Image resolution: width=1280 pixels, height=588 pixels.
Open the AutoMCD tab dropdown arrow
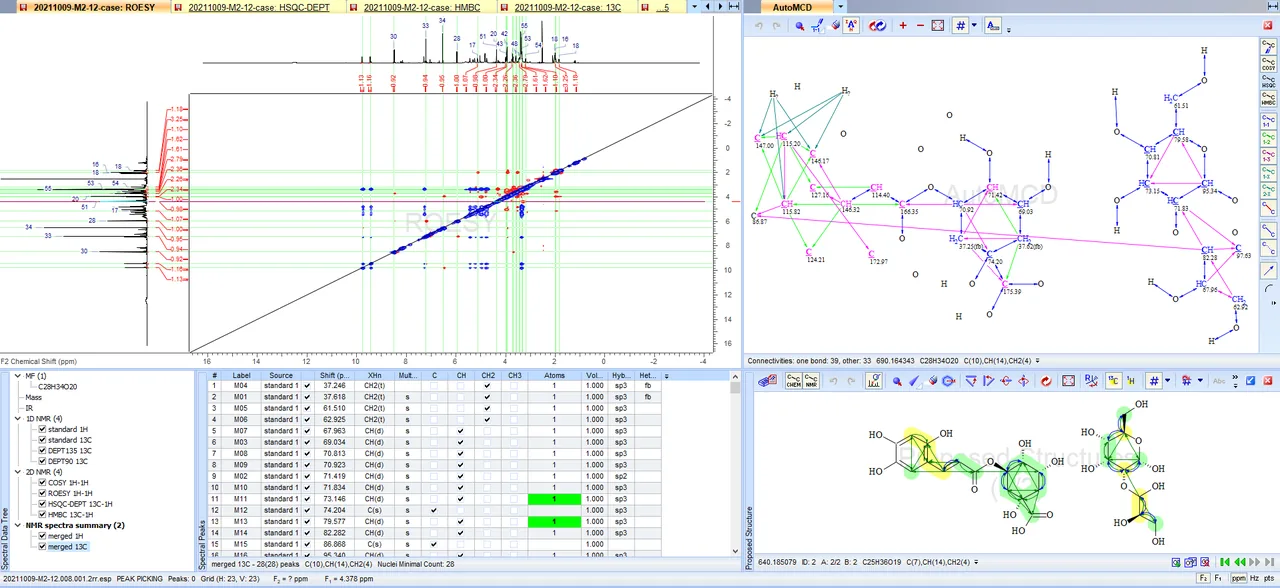[x=841, y=7]
